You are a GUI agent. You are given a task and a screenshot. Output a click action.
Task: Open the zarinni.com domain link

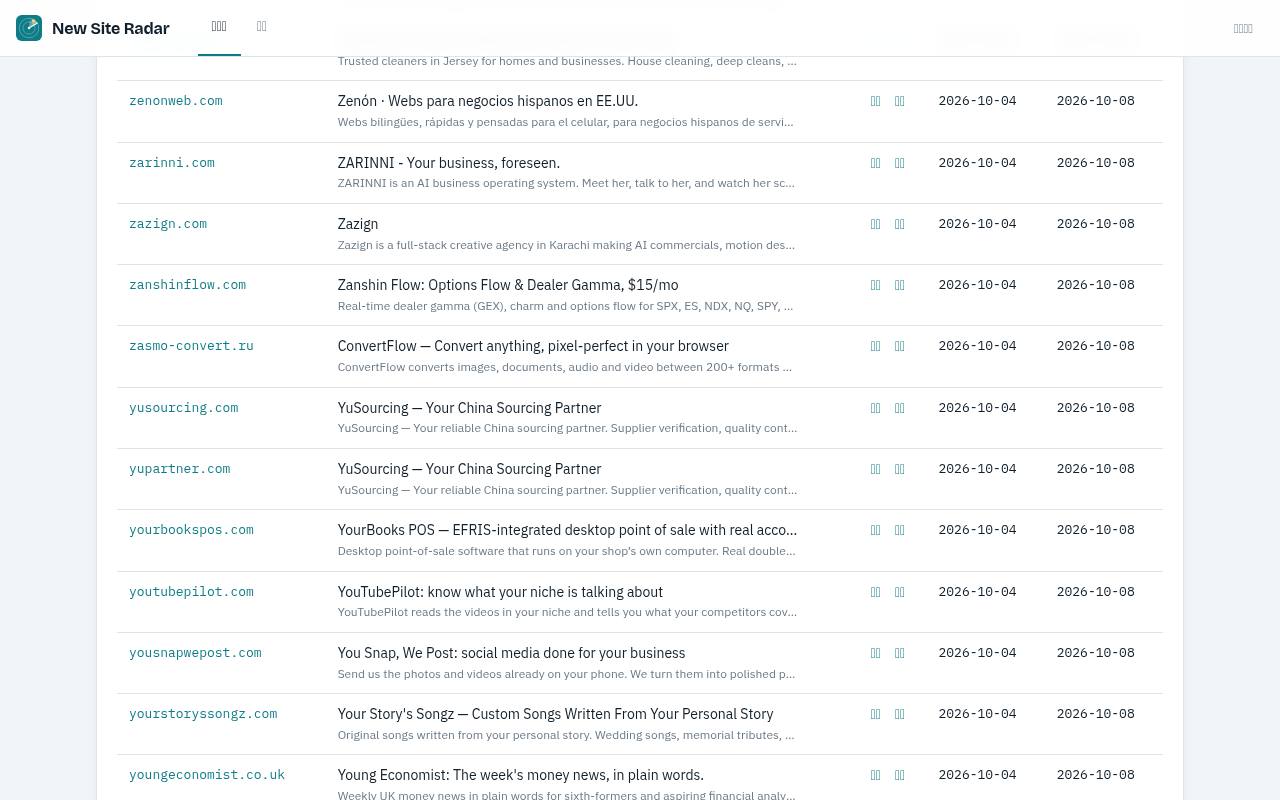click(172, 163)
